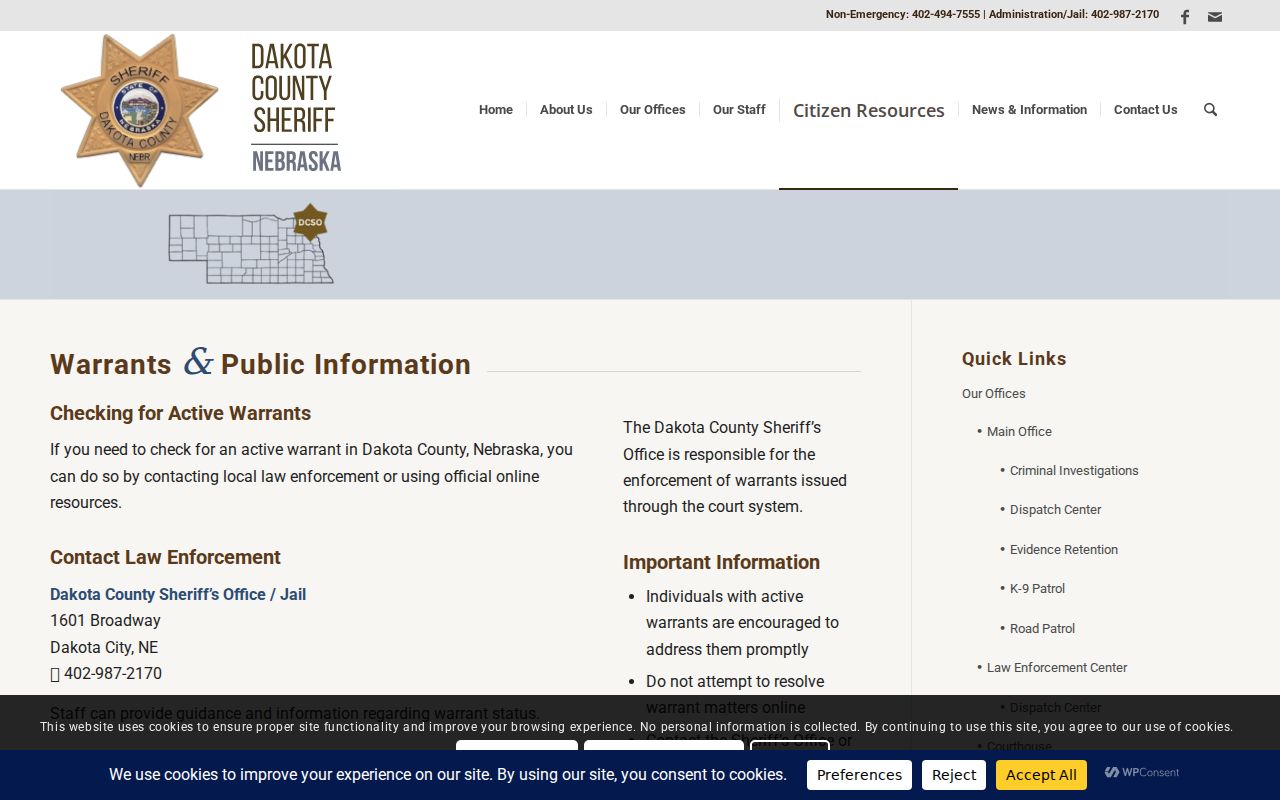Go to Contact Us page
This screenshot has height=800, width=1280.
coord(1145,110)
